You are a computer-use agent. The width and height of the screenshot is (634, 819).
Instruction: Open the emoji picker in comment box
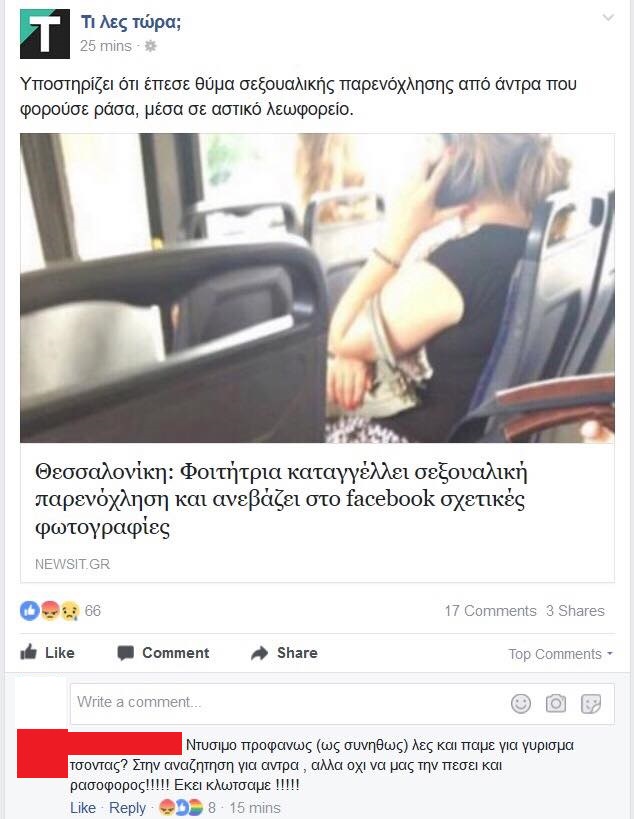click(521, 704)
